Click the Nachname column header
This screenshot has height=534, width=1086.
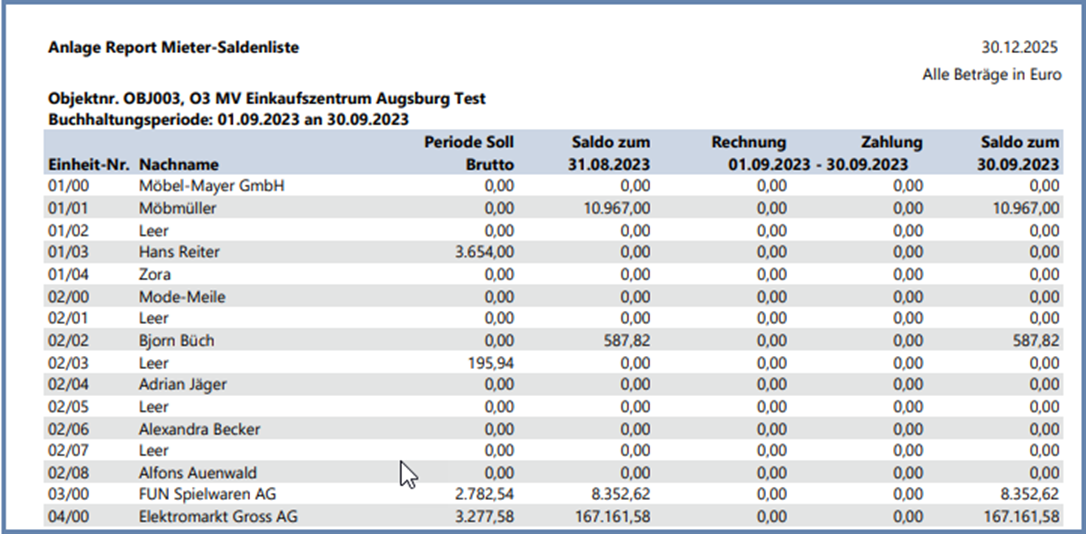179,164
